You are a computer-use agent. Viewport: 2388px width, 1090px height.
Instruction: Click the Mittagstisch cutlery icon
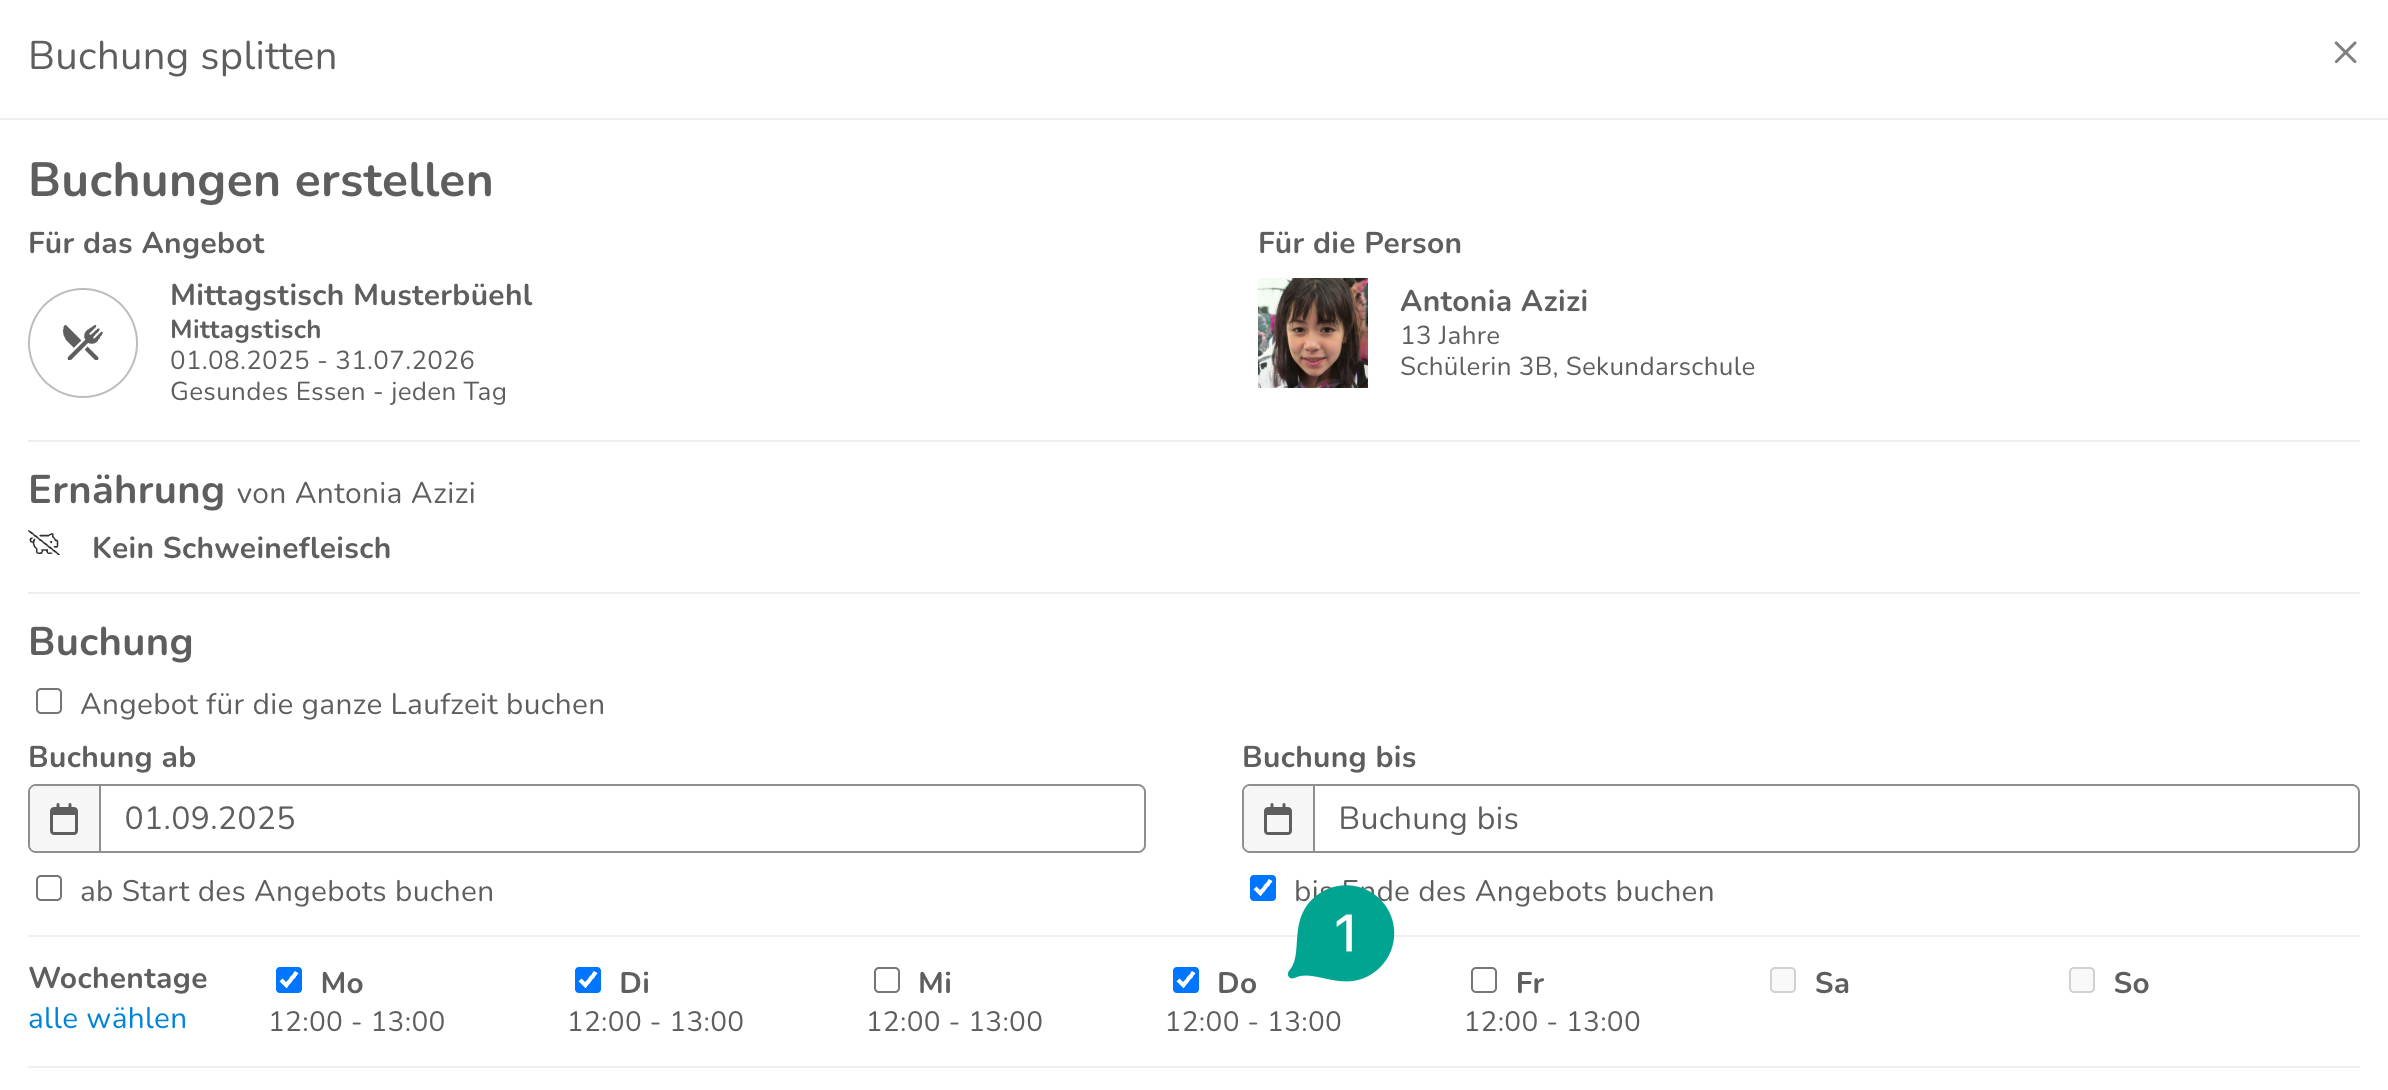pyautogui.click(x=83, y=343)
